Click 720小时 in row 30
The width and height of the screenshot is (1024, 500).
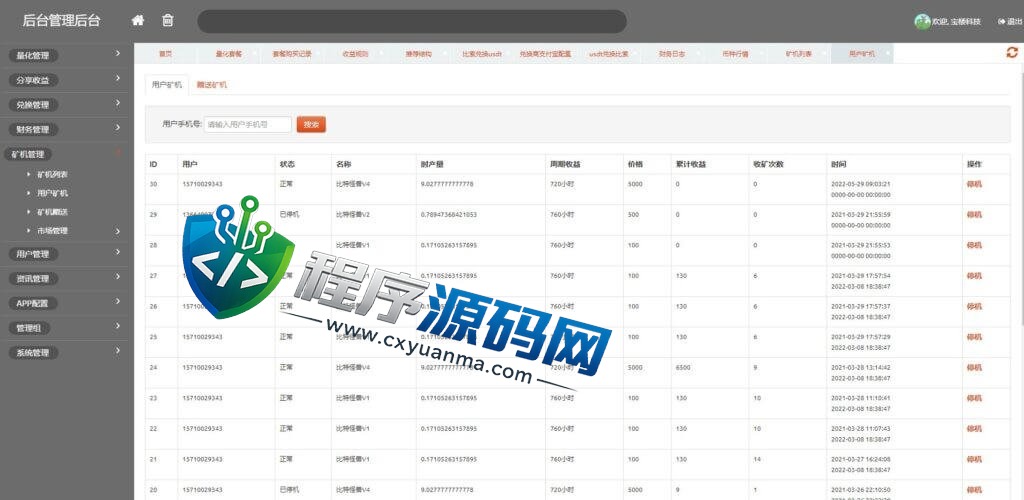[562, 184]
